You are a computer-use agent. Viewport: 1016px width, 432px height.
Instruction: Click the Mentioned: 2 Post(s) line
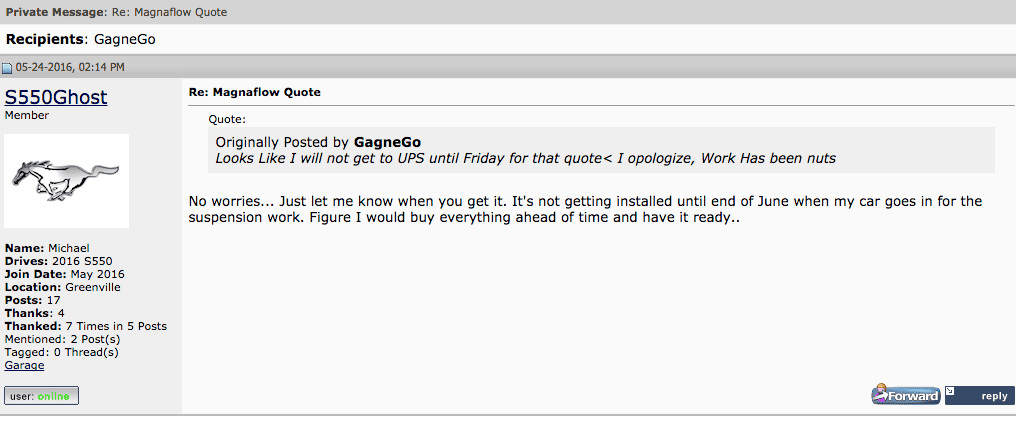tap(62, 339)
